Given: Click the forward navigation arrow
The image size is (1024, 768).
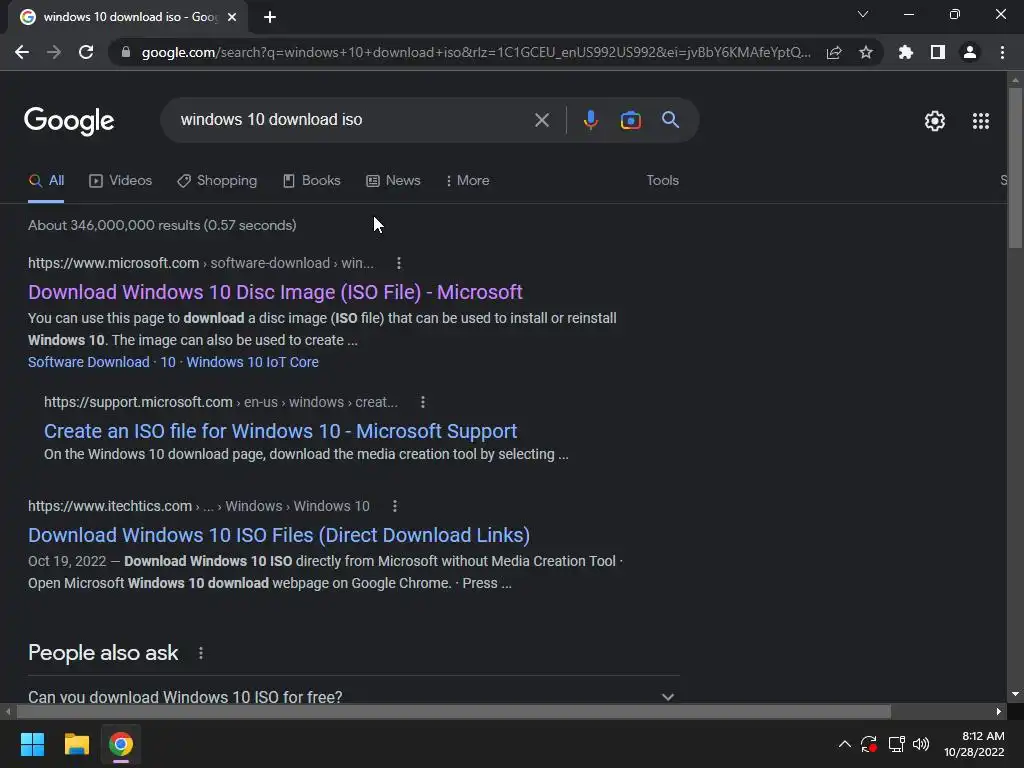Looking at the screenshot, I should click(54, 52).
